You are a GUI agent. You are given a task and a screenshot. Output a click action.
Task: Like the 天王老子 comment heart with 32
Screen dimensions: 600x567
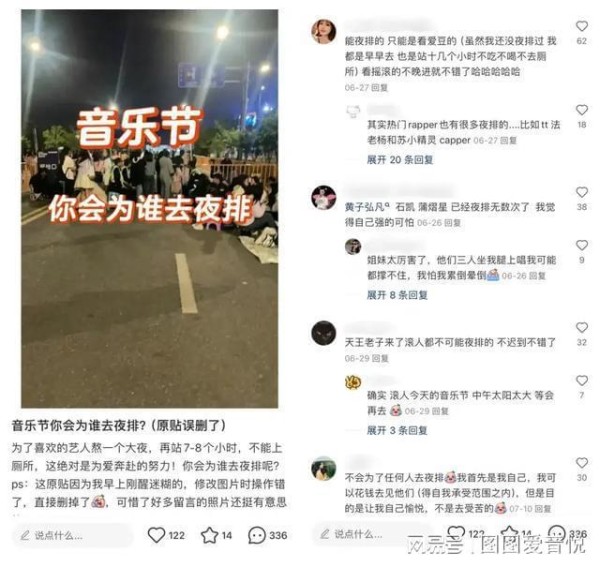coord(582,328)
